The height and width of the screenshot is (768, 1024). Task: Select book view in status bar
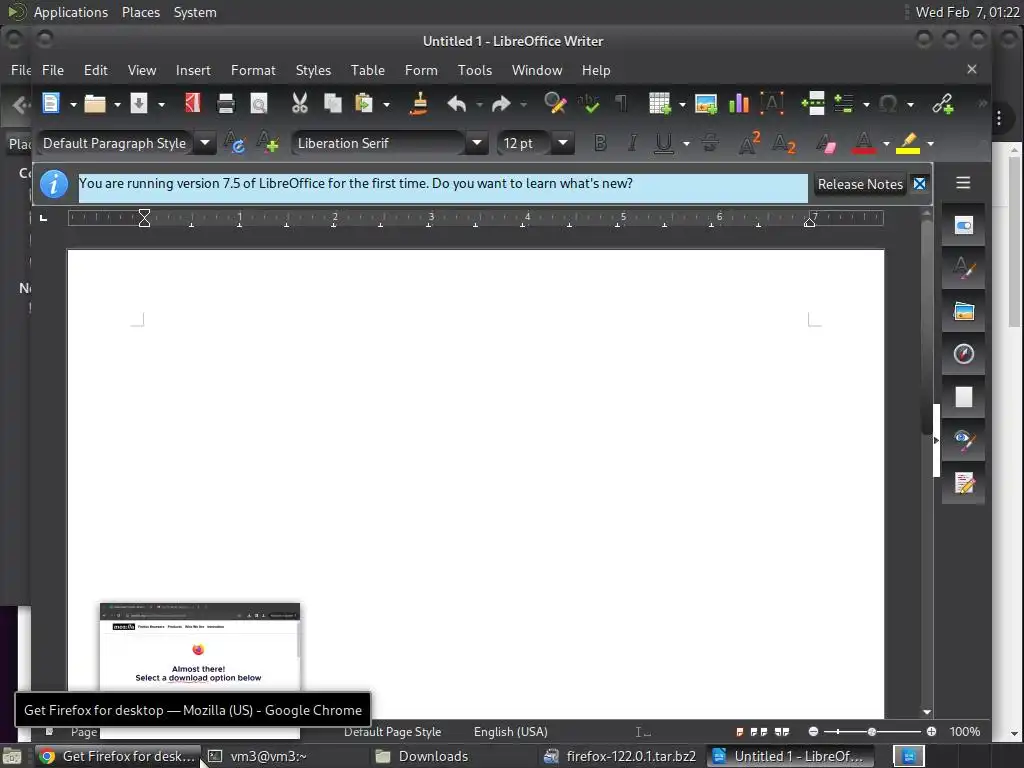[782, 732]
